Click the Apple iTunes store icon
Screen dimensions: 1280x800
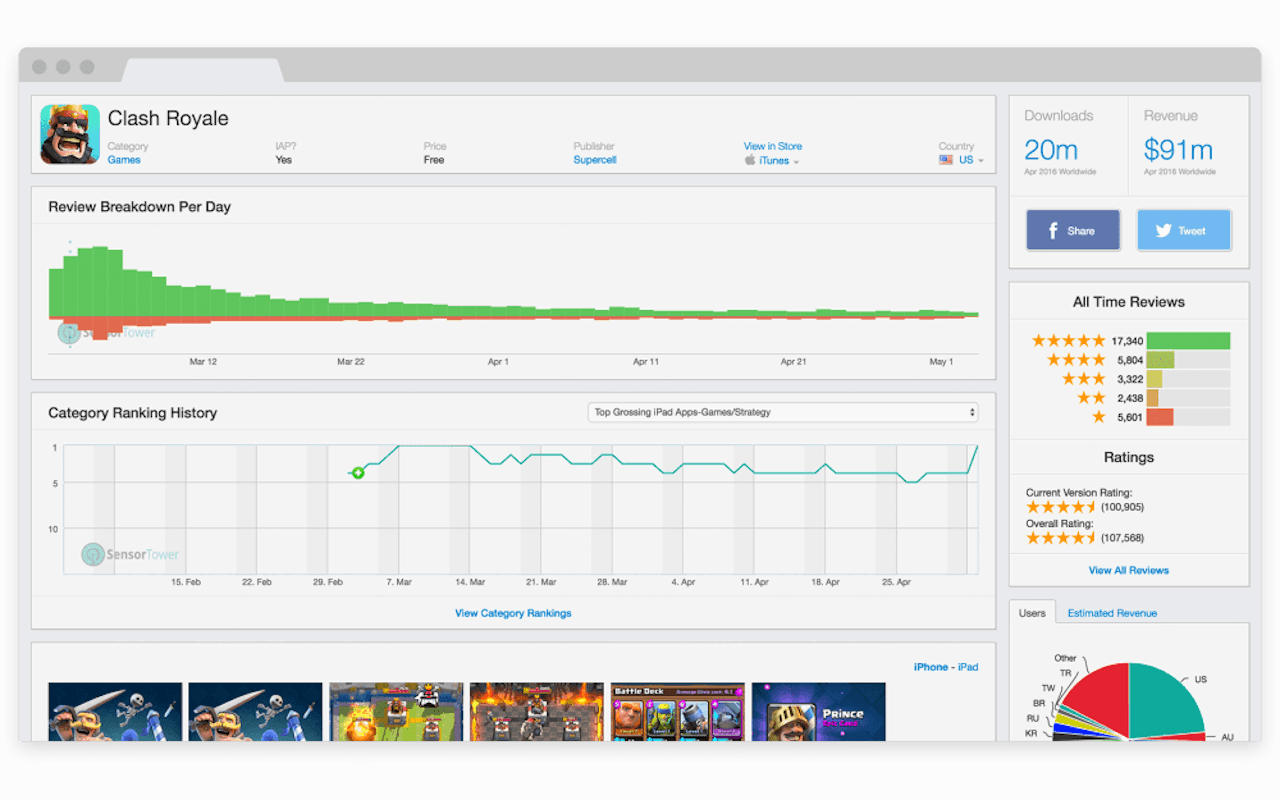tap(750, 160)
